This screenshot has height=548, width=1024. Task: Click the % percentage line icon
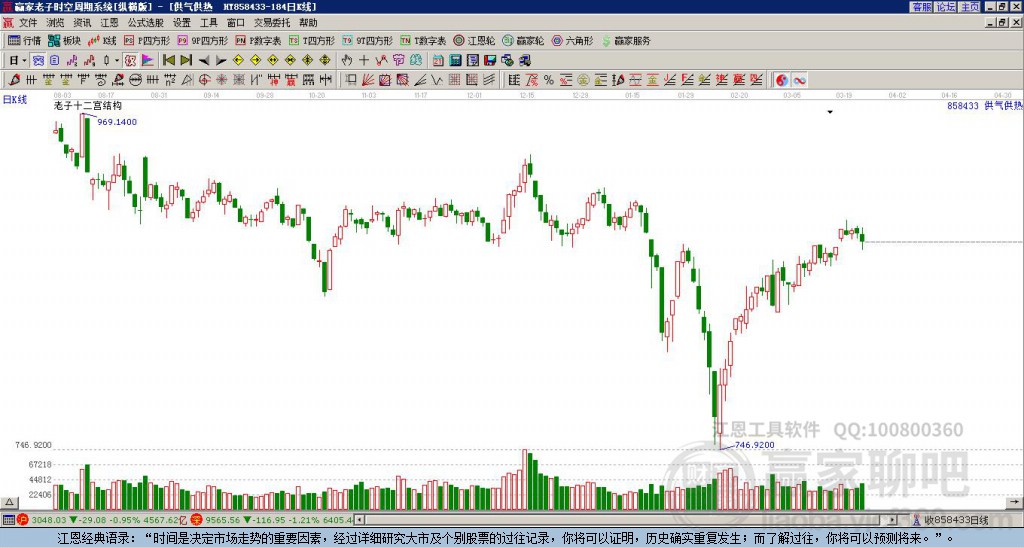click(x=549, y=80)
